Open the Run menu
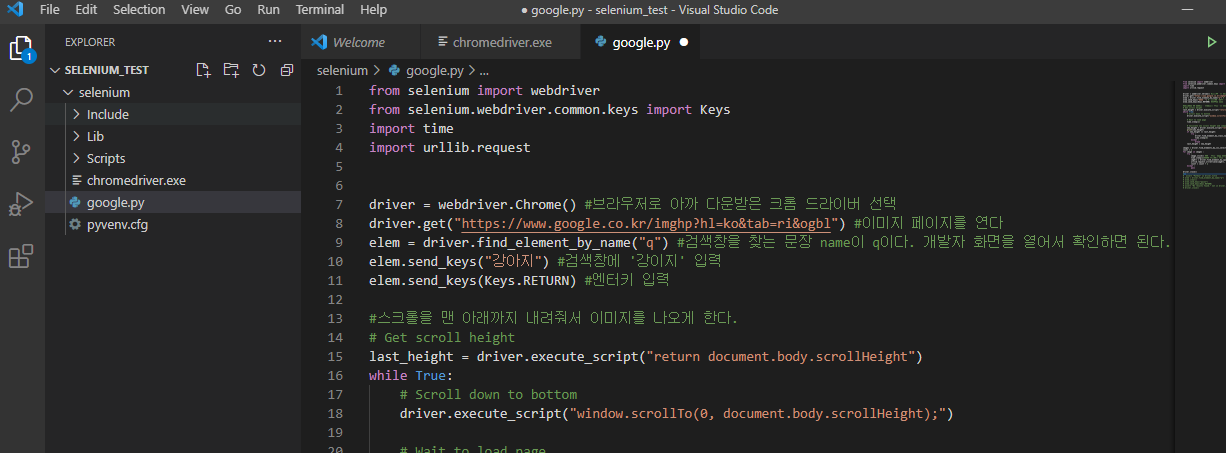This screenshot has height=453, width=1226. 268,10
